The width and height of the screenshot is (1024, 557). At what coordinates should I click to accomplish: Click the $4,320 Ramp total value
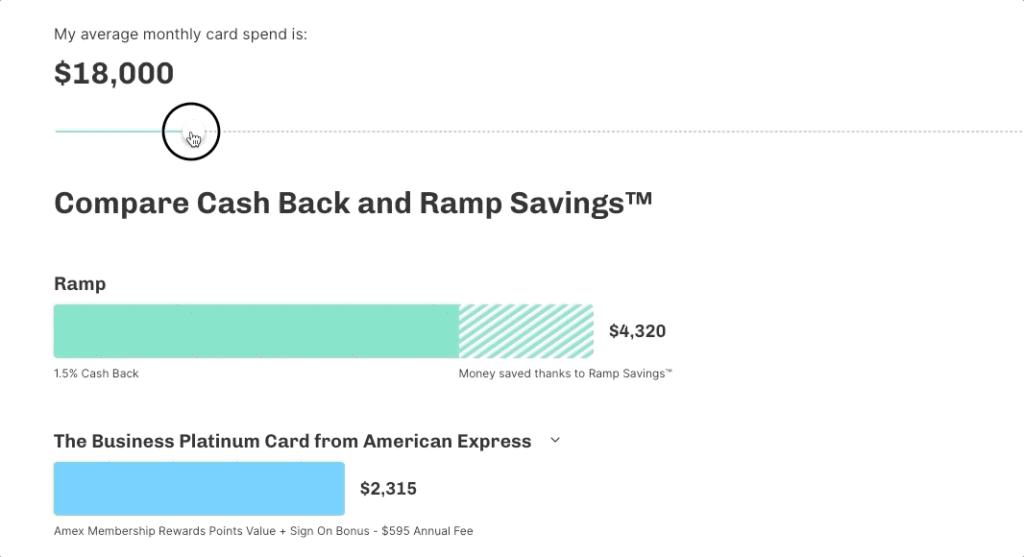(x=637, y=331)
